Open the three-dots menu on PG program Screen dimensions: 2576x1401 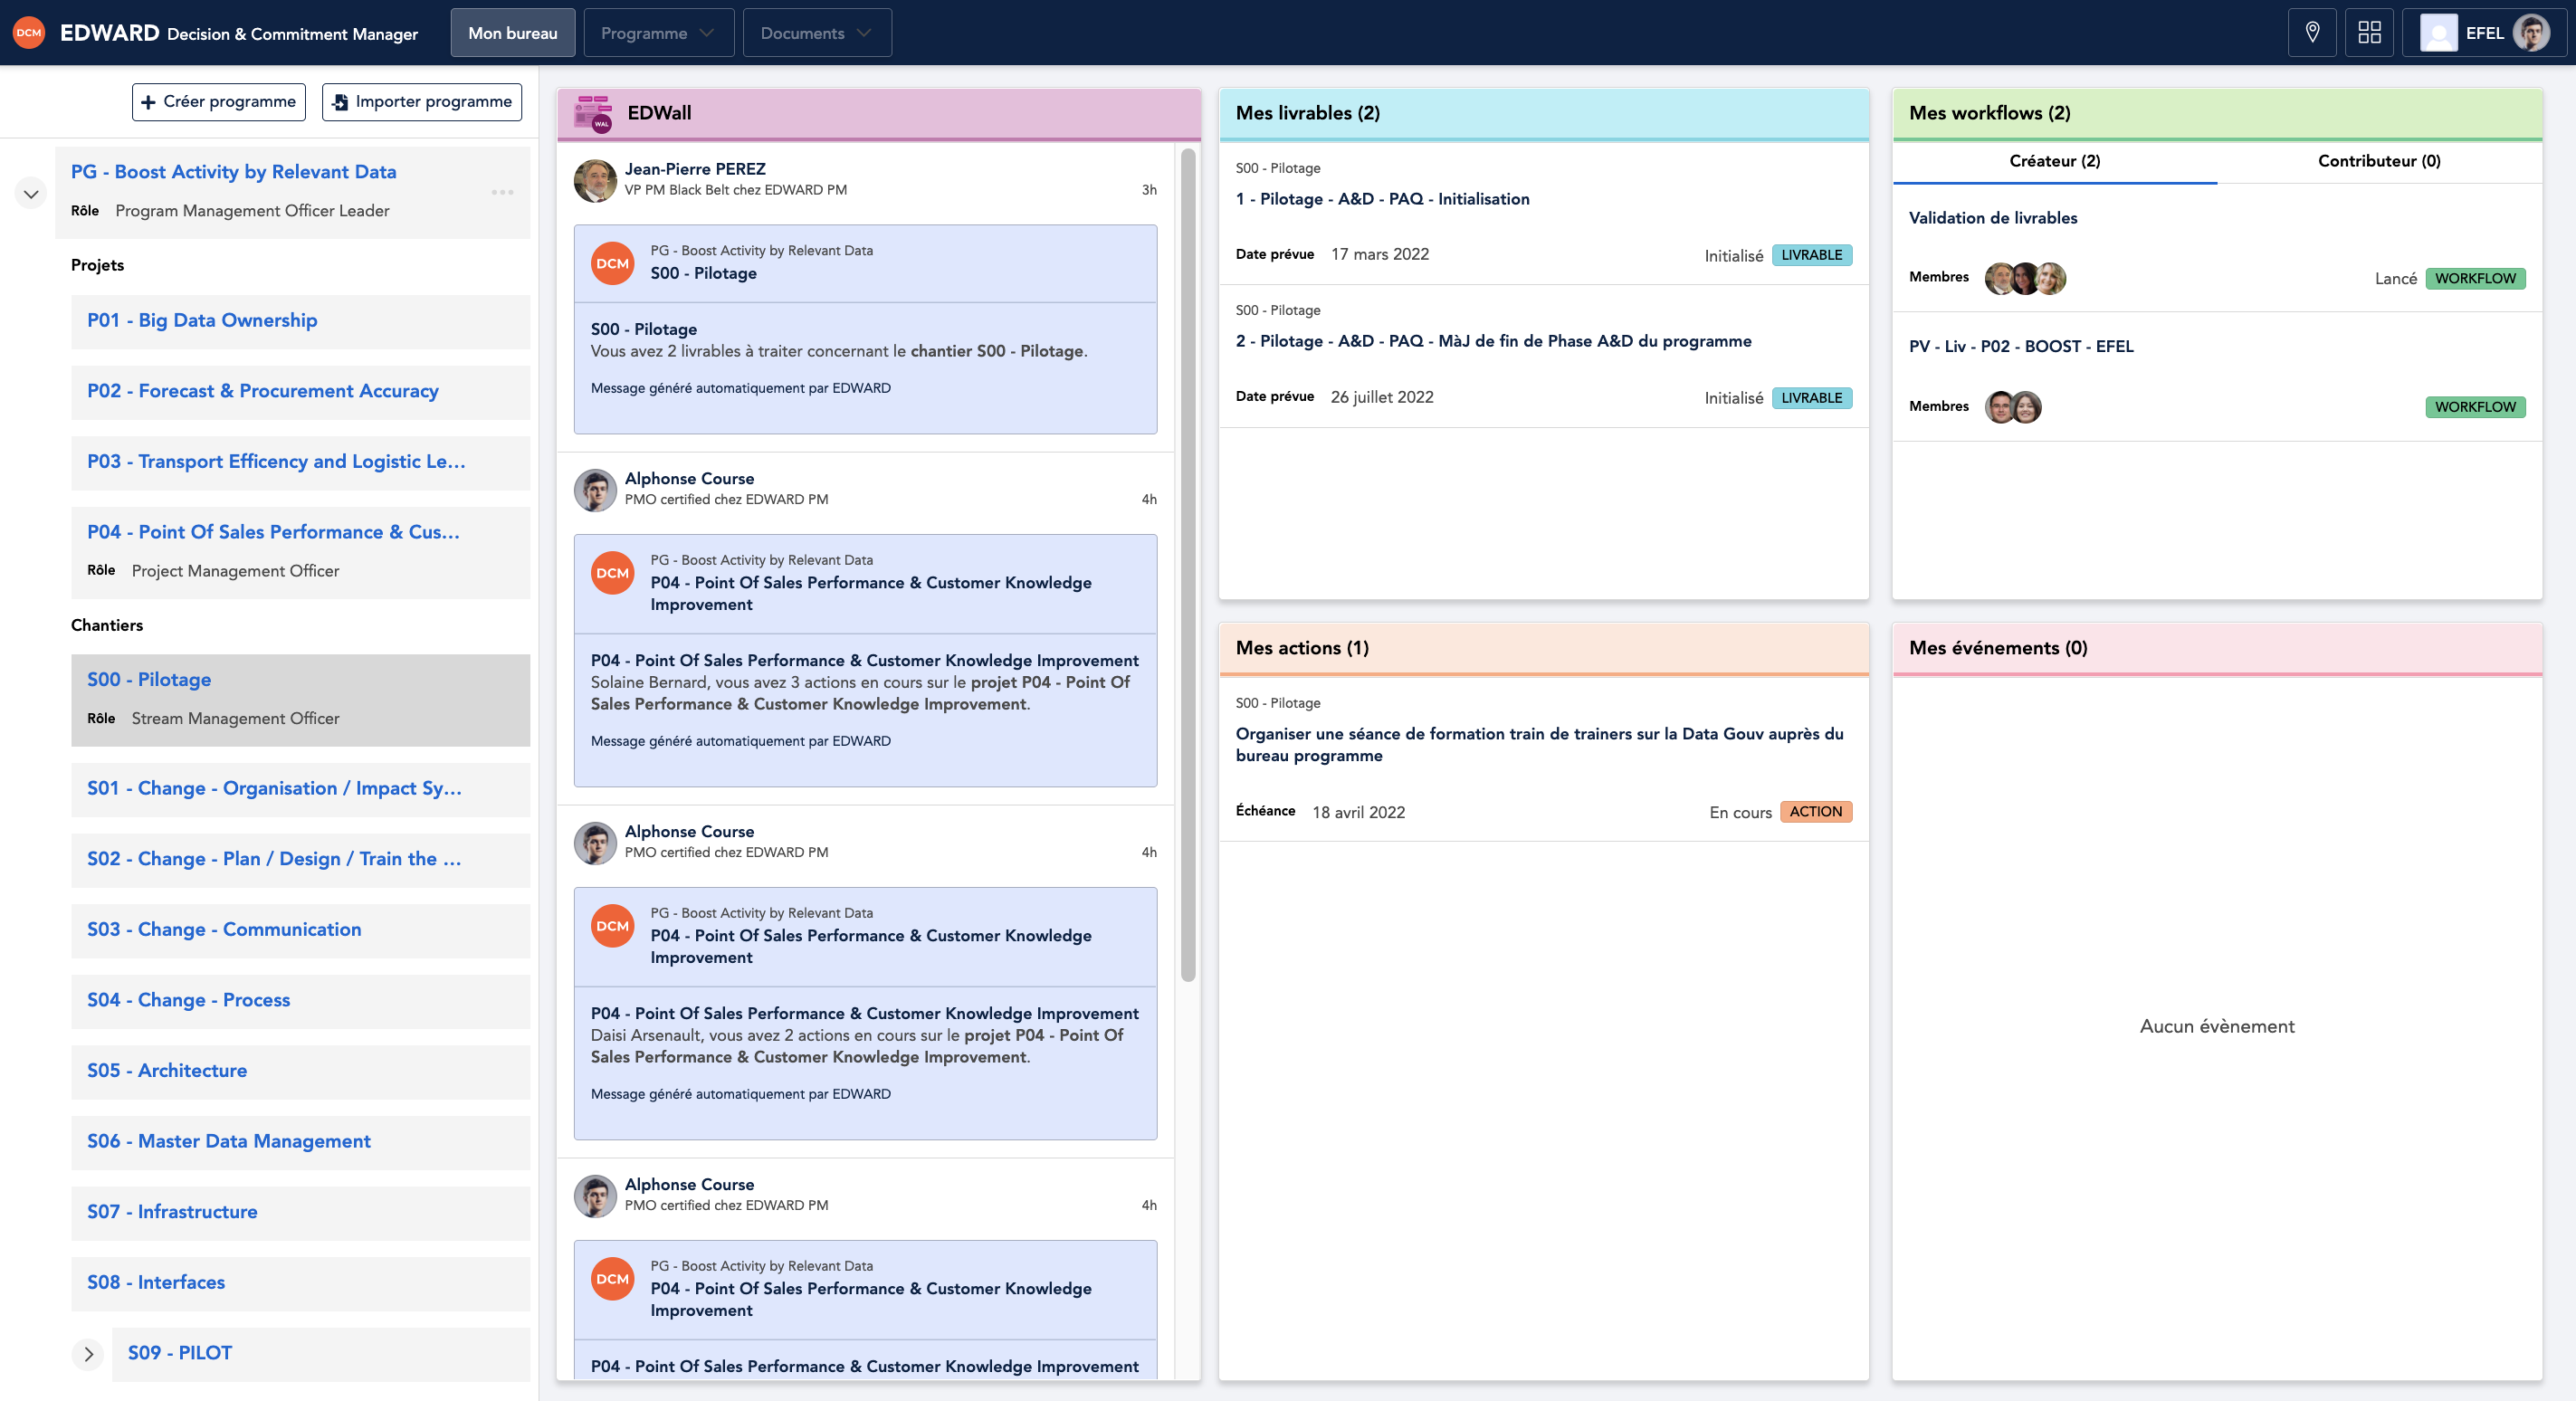tap(502, 192)
